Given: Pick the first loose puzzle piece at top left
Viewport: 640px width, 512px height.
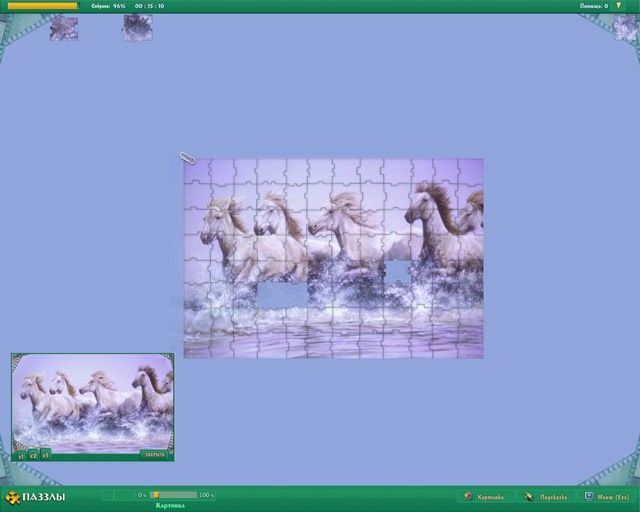Looking at the screenshot, I should click(64, 28).
